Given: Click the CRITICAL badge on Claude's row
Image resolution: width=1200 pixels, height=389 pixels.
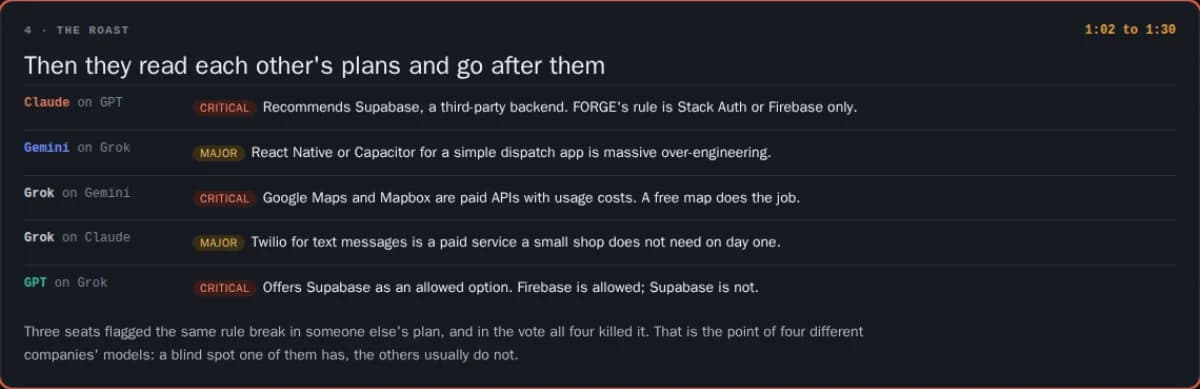Looking at the screenshot, I should tap(224, 108).
